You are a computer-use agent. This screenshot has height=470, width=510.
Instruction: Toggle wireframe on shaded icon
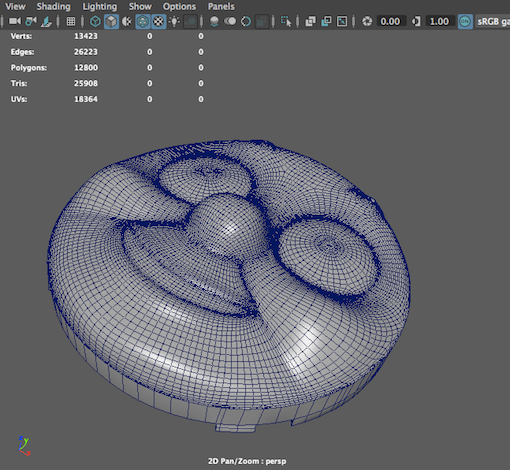click(x=143, y=22)
